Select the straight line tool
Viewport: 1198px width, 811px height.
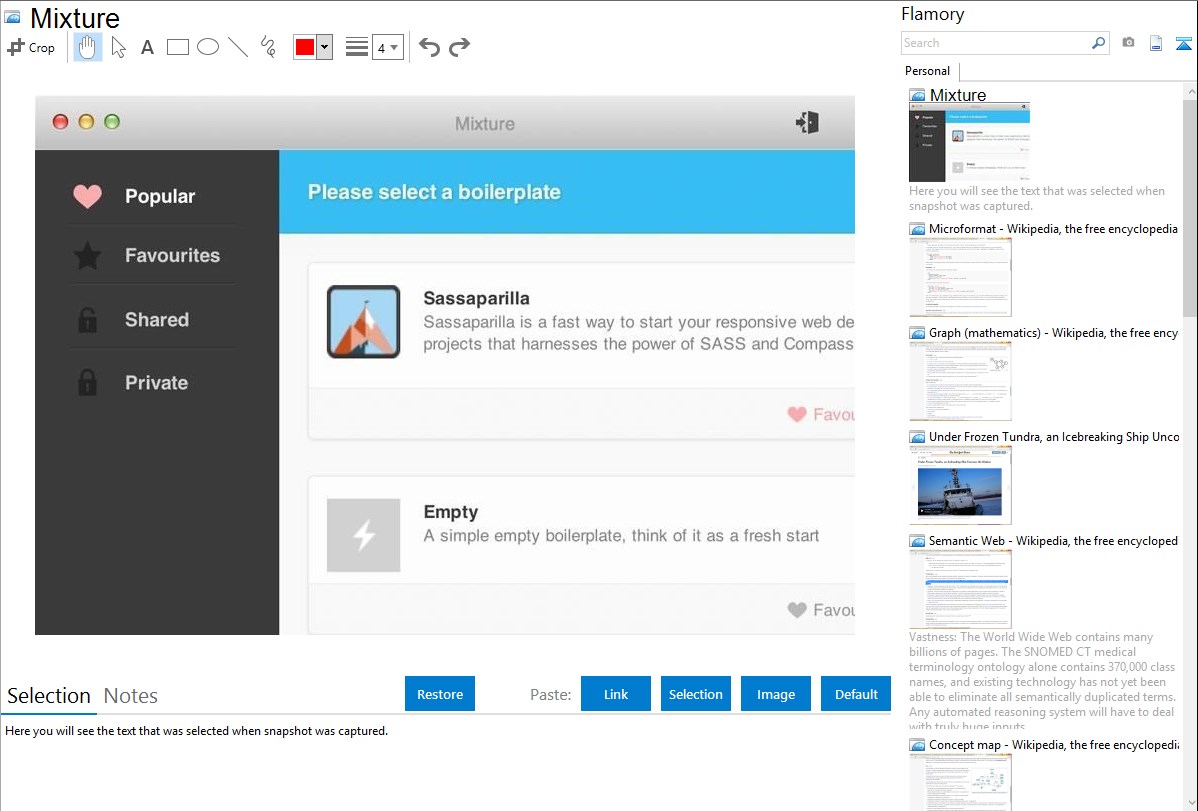coord(238,47)
